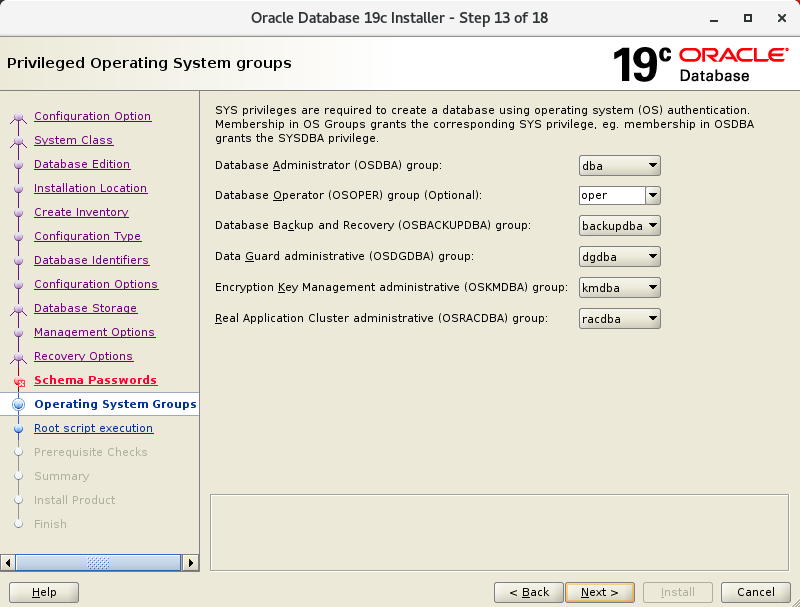Viewport: 800px width, 607px height.
Task: Click the right scroll arrow of step list
Action: click(x=191, y=563)
